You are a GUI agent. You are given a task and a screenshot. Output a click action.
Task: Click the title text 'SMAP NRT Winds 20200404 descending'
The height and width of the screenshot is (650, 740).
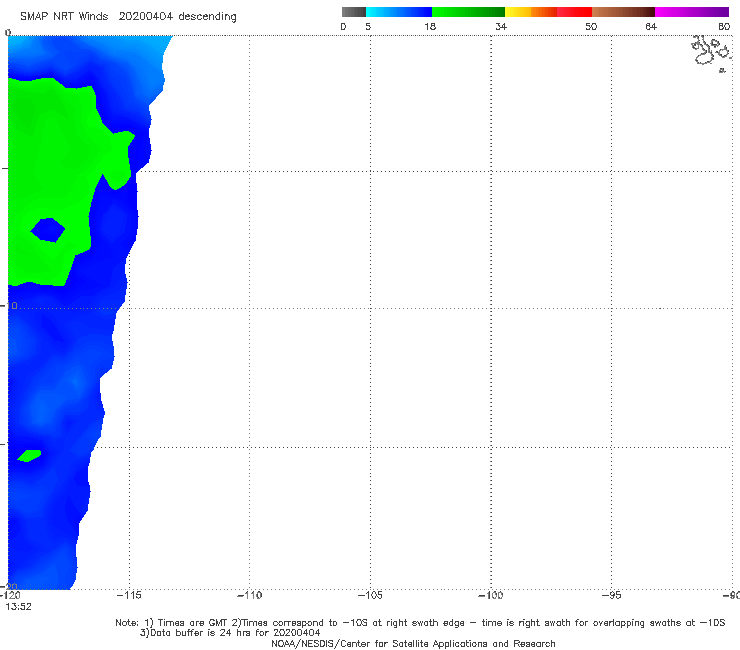[x=128, y=16]
